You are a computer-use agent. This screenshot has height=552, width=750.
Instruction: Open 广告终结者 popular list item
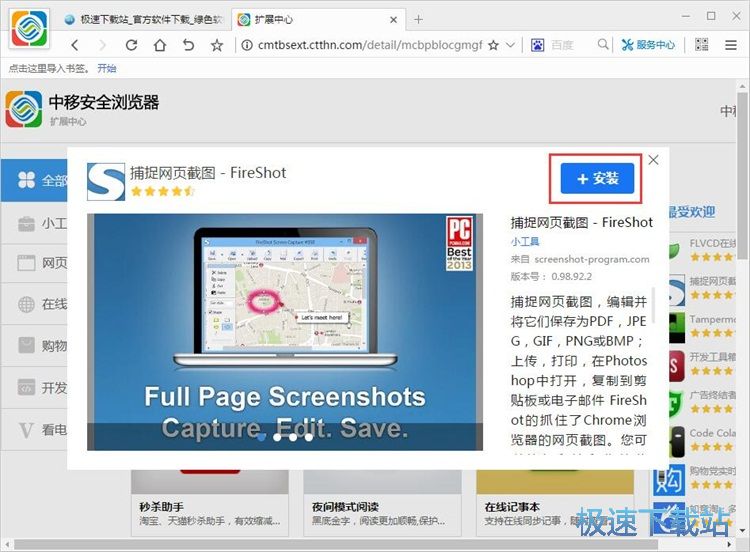tap(702, 403)
